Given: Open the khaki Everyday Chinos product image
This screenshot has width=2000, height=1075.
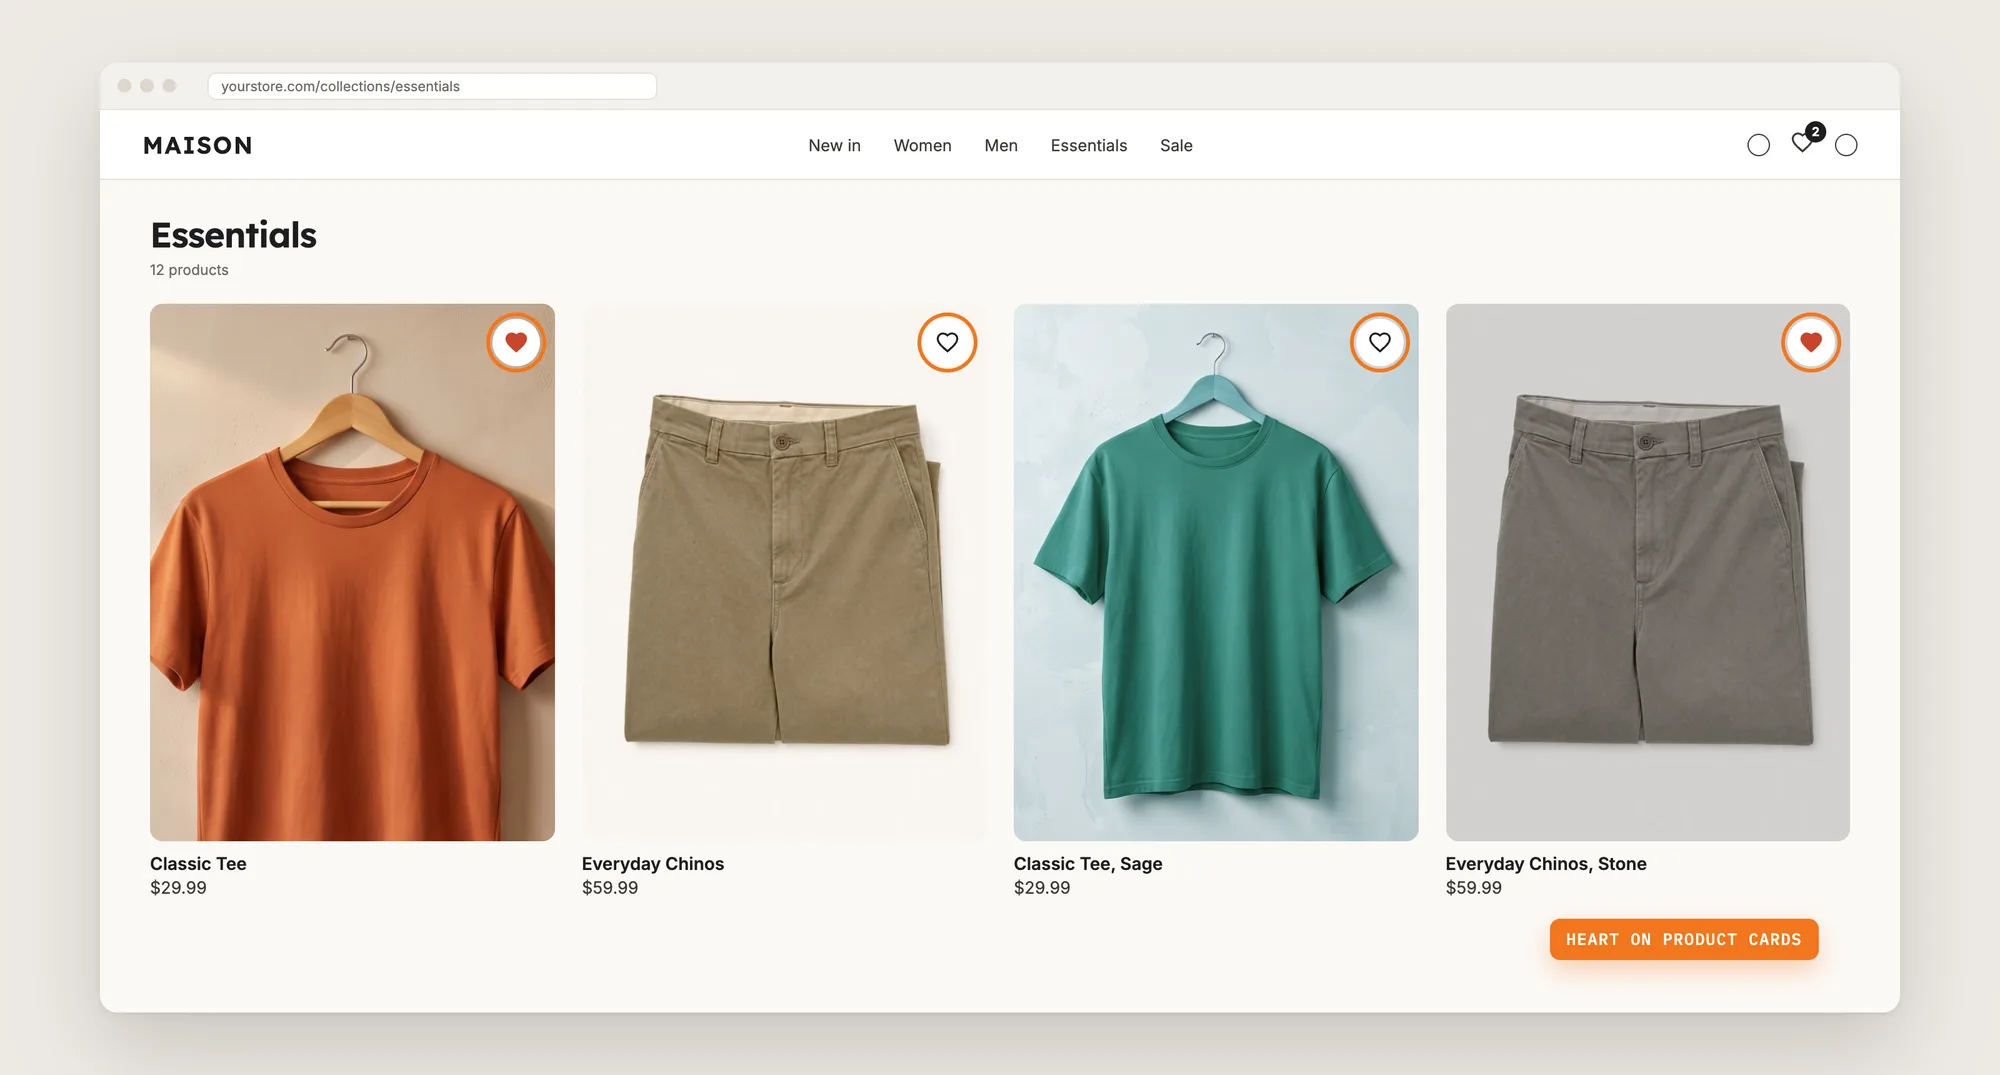Looking at the screenshot, I should pyautogui.click(x=784, y=572).
